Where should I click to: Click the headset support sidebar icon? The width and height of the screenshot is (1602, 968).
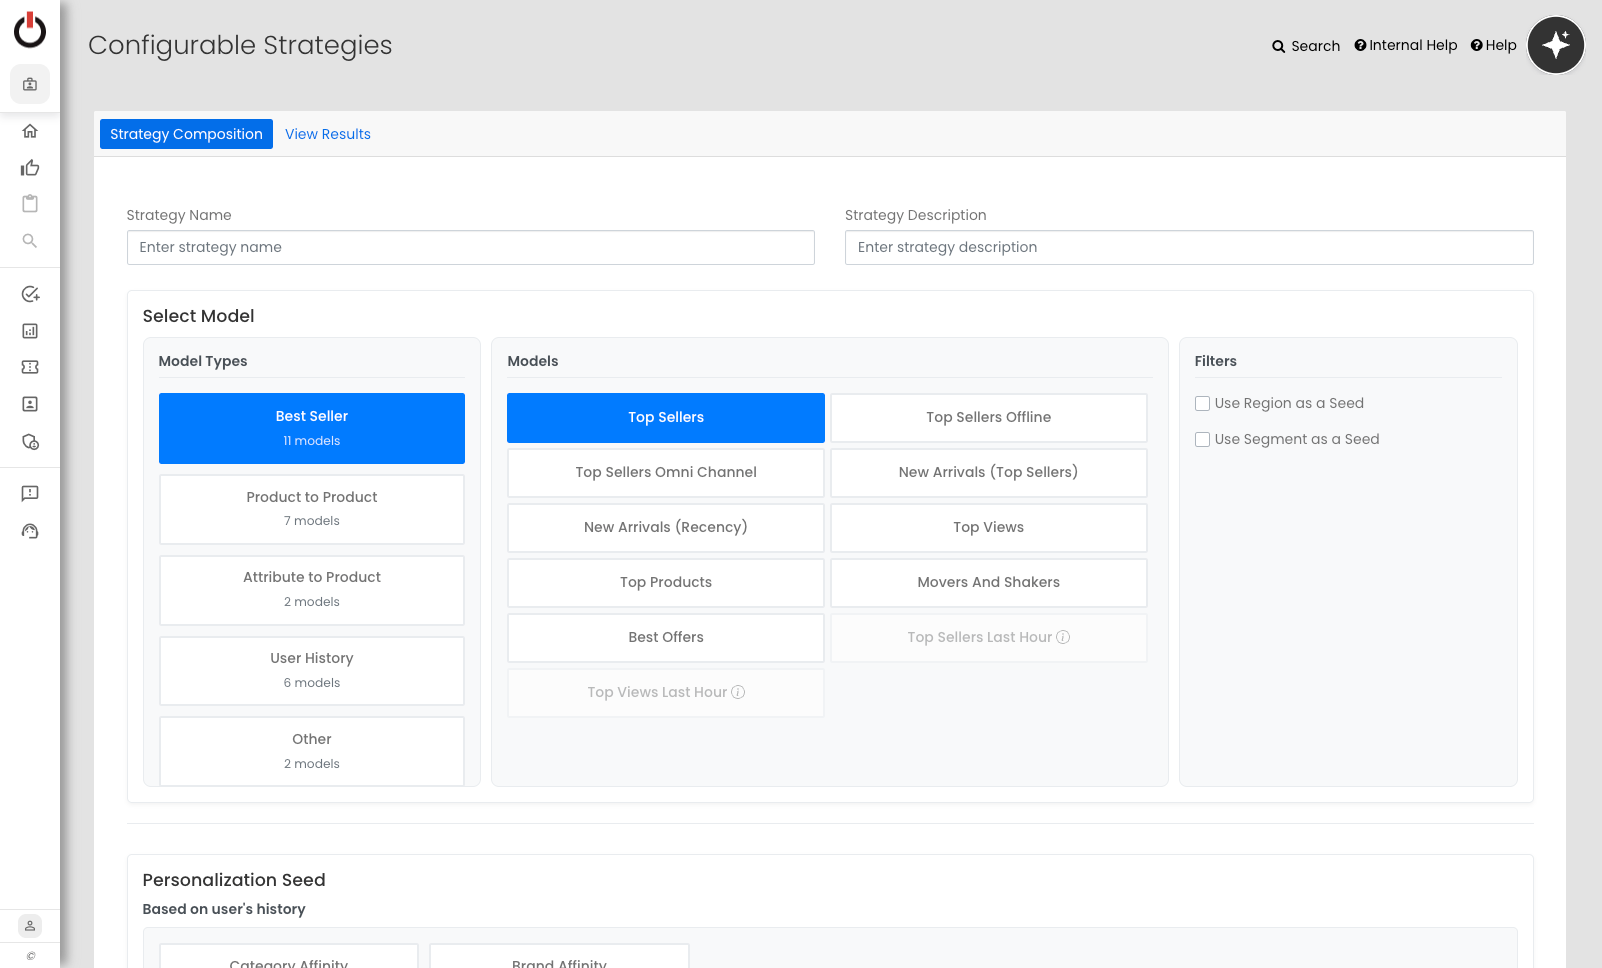30,531
